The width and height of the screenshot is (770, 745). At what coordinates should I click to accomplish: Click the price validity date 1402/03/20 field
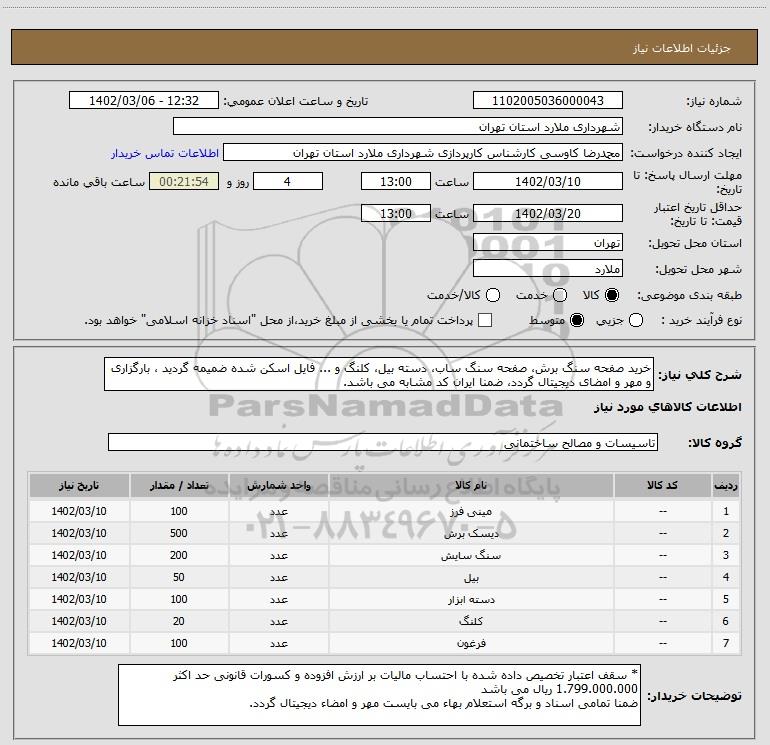(x=548, y=214)
